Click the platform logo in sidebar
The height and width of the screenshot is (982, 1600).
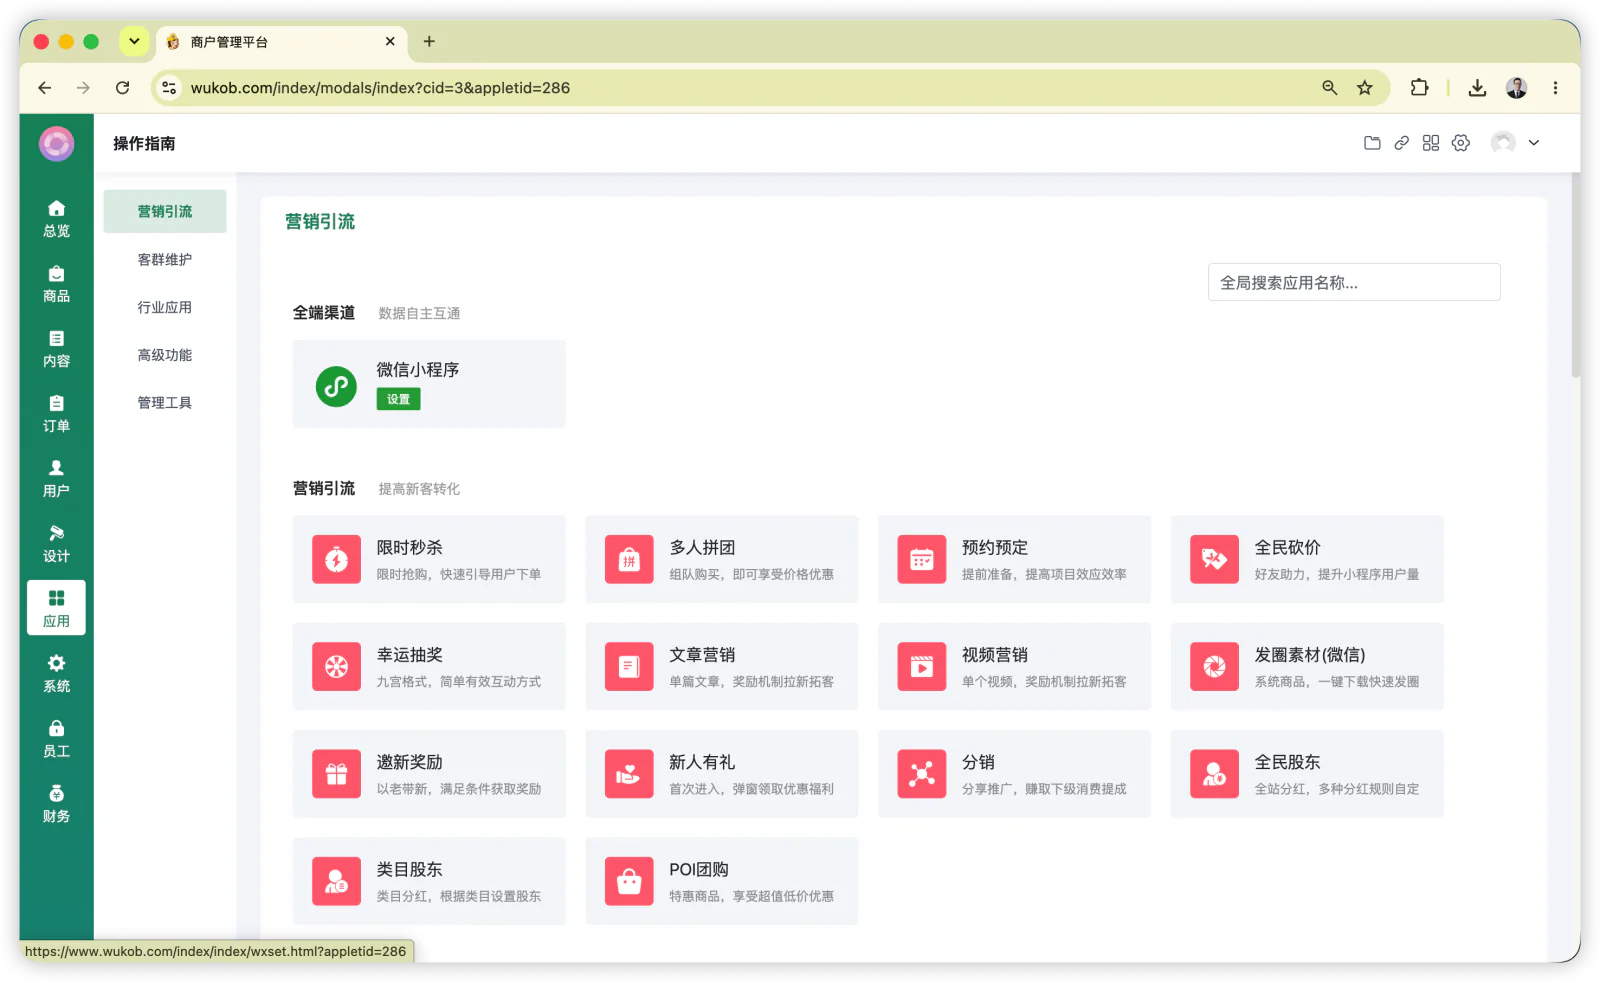click(56, 144)
